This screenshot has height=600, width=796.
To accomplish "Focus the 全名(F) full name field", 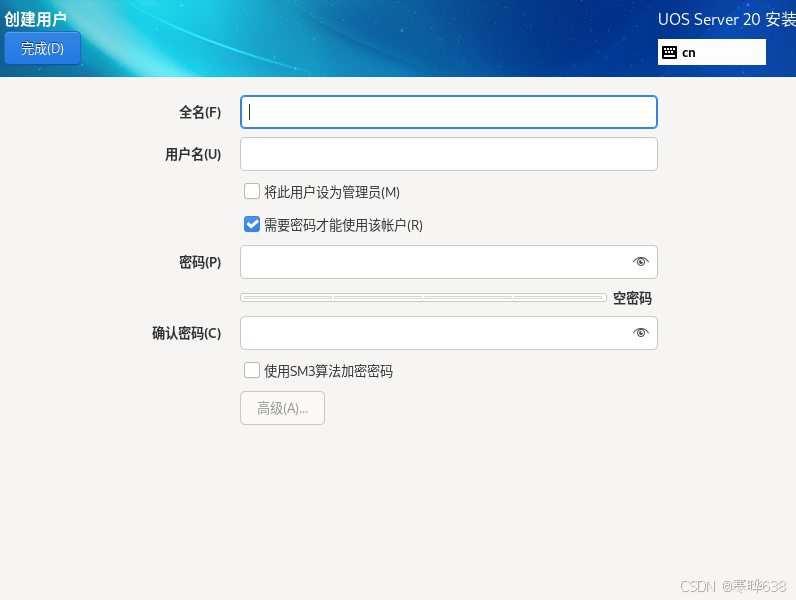I will 449,112.
